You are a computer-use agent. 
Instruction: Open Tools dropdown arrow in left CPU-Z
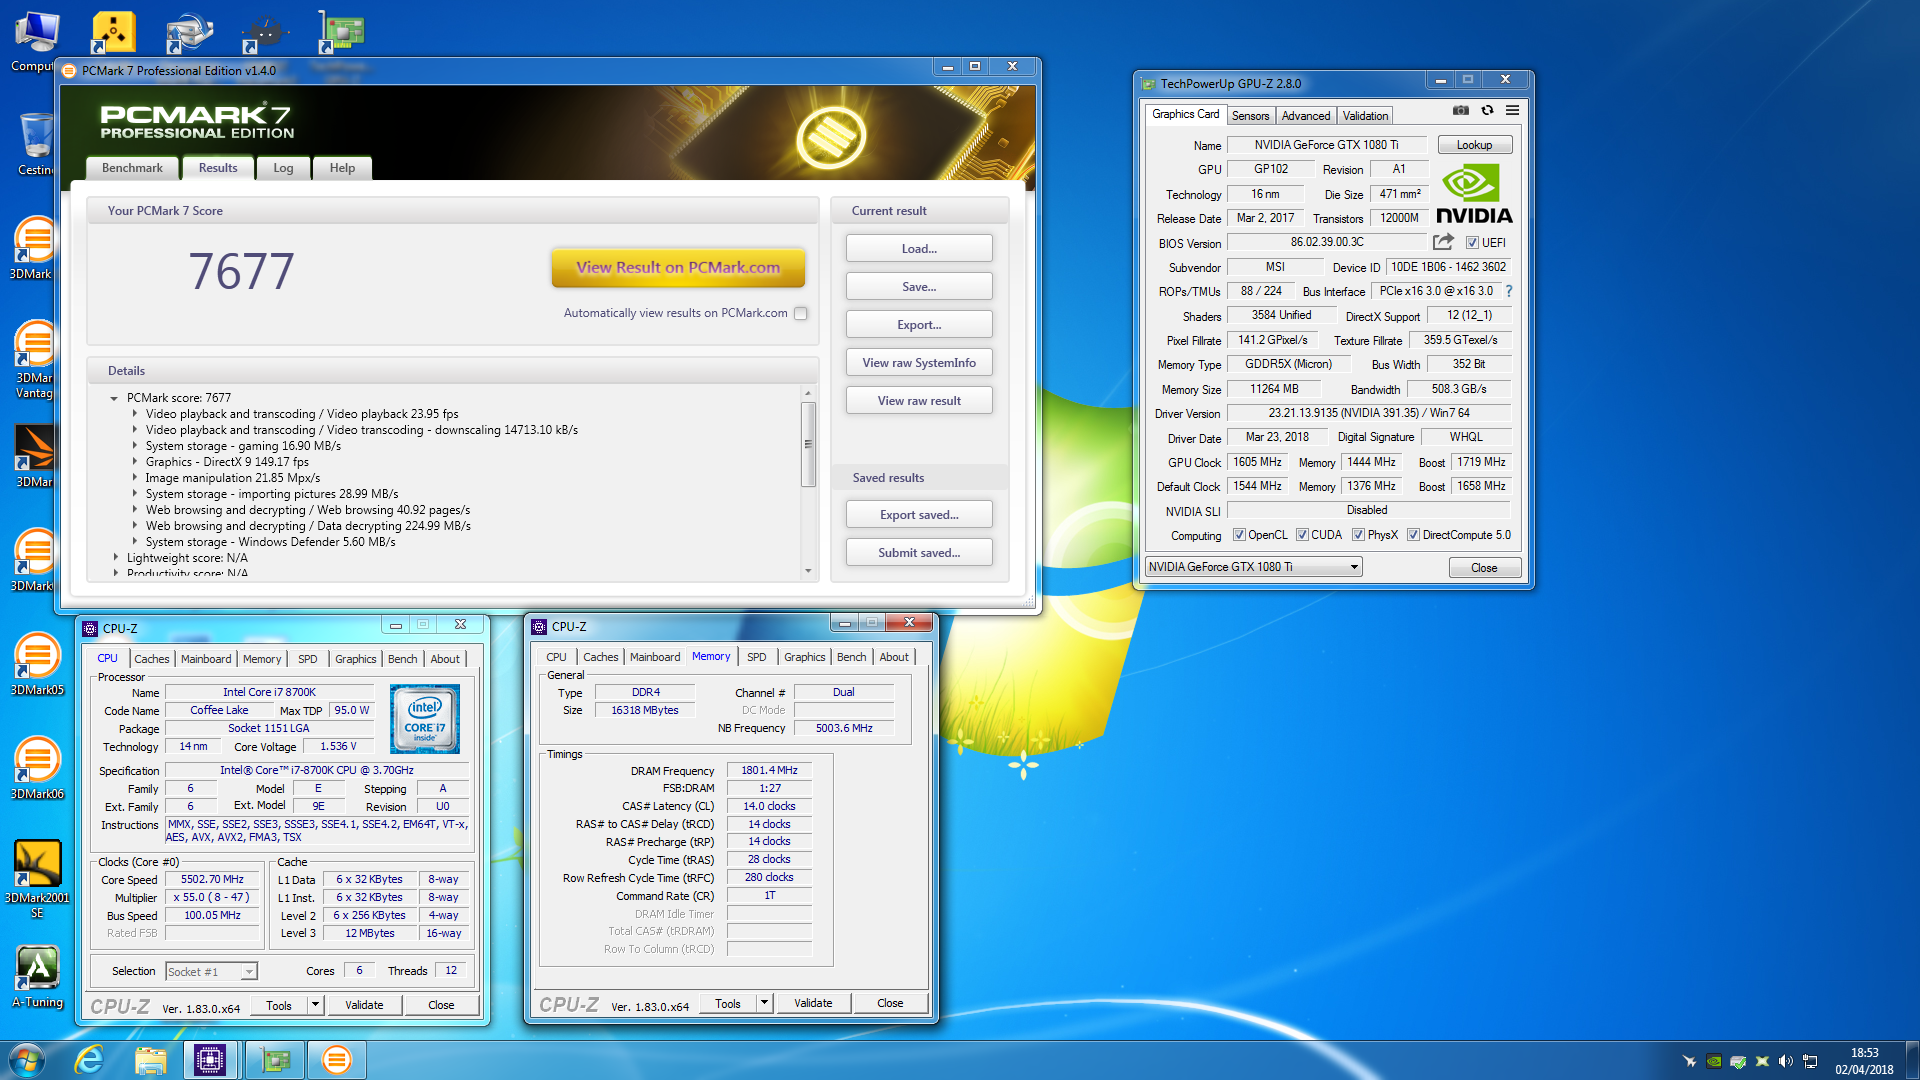click(x=315, y=1005)
